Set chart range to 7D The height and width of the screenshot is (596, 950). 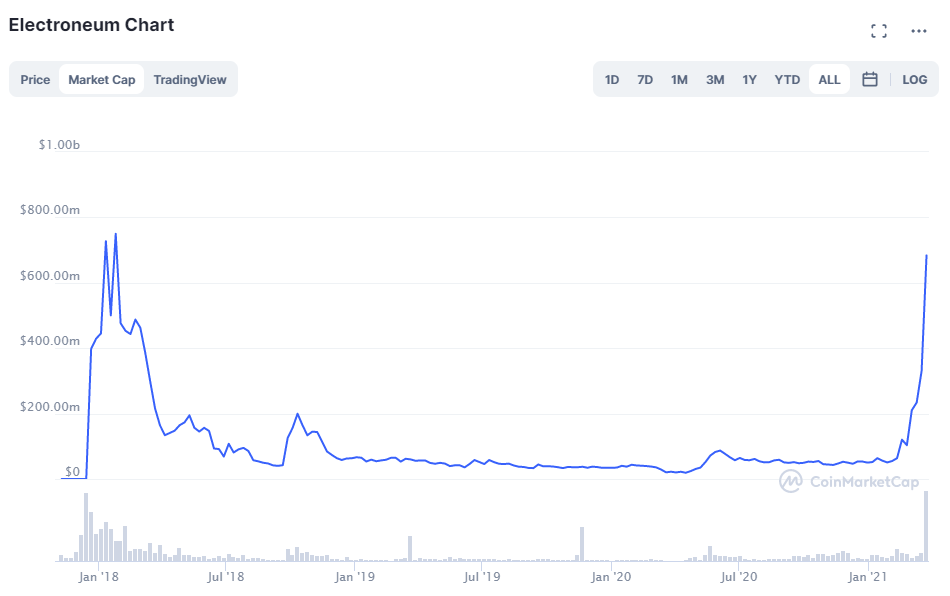click(x=645, y=80)
